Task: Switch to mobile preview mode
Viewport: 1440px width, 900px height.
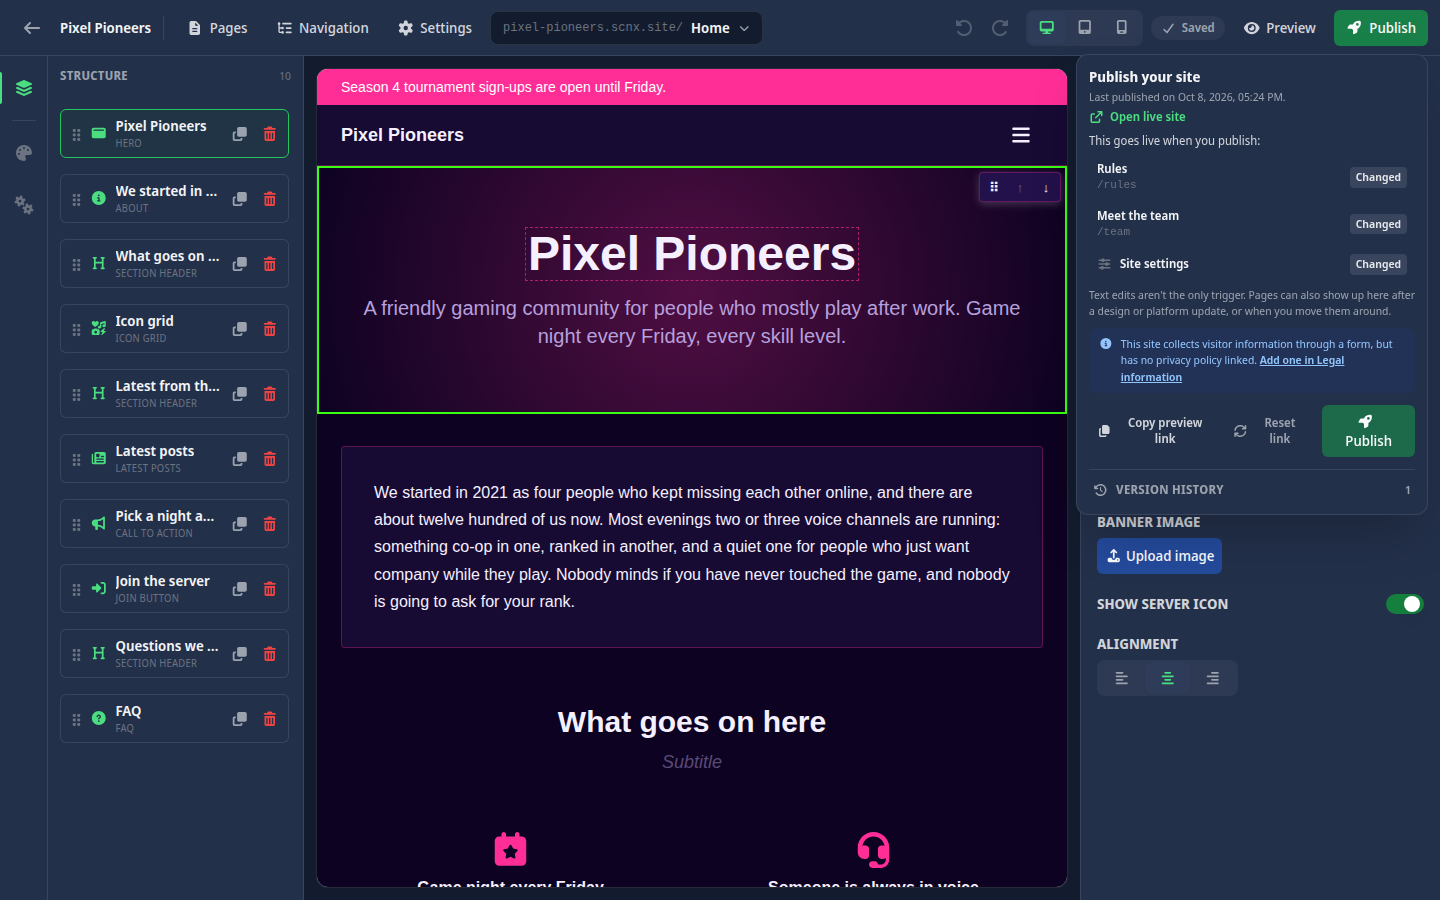Action: (1121, 28)
